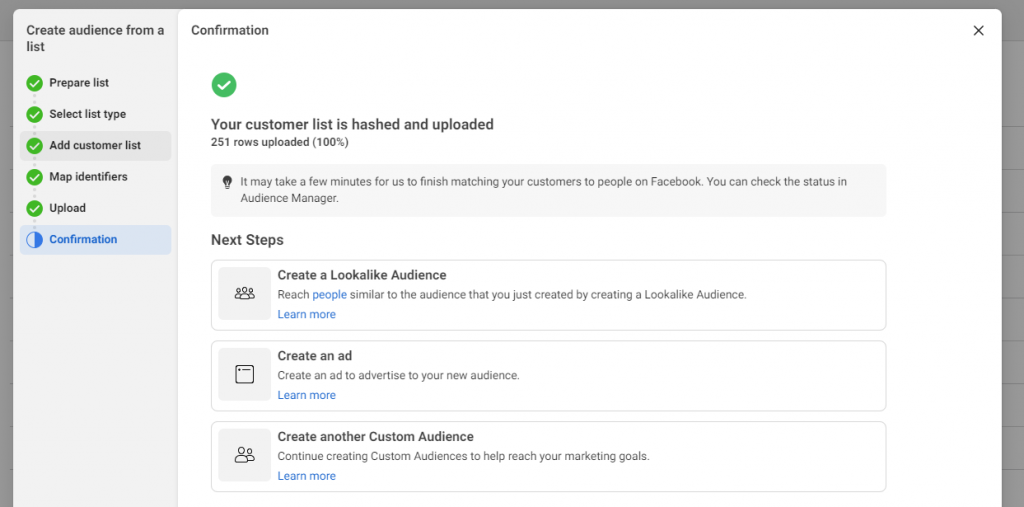Go to the Prepare list step
This screenshot has width=1024, height=507.
point(79,83)
